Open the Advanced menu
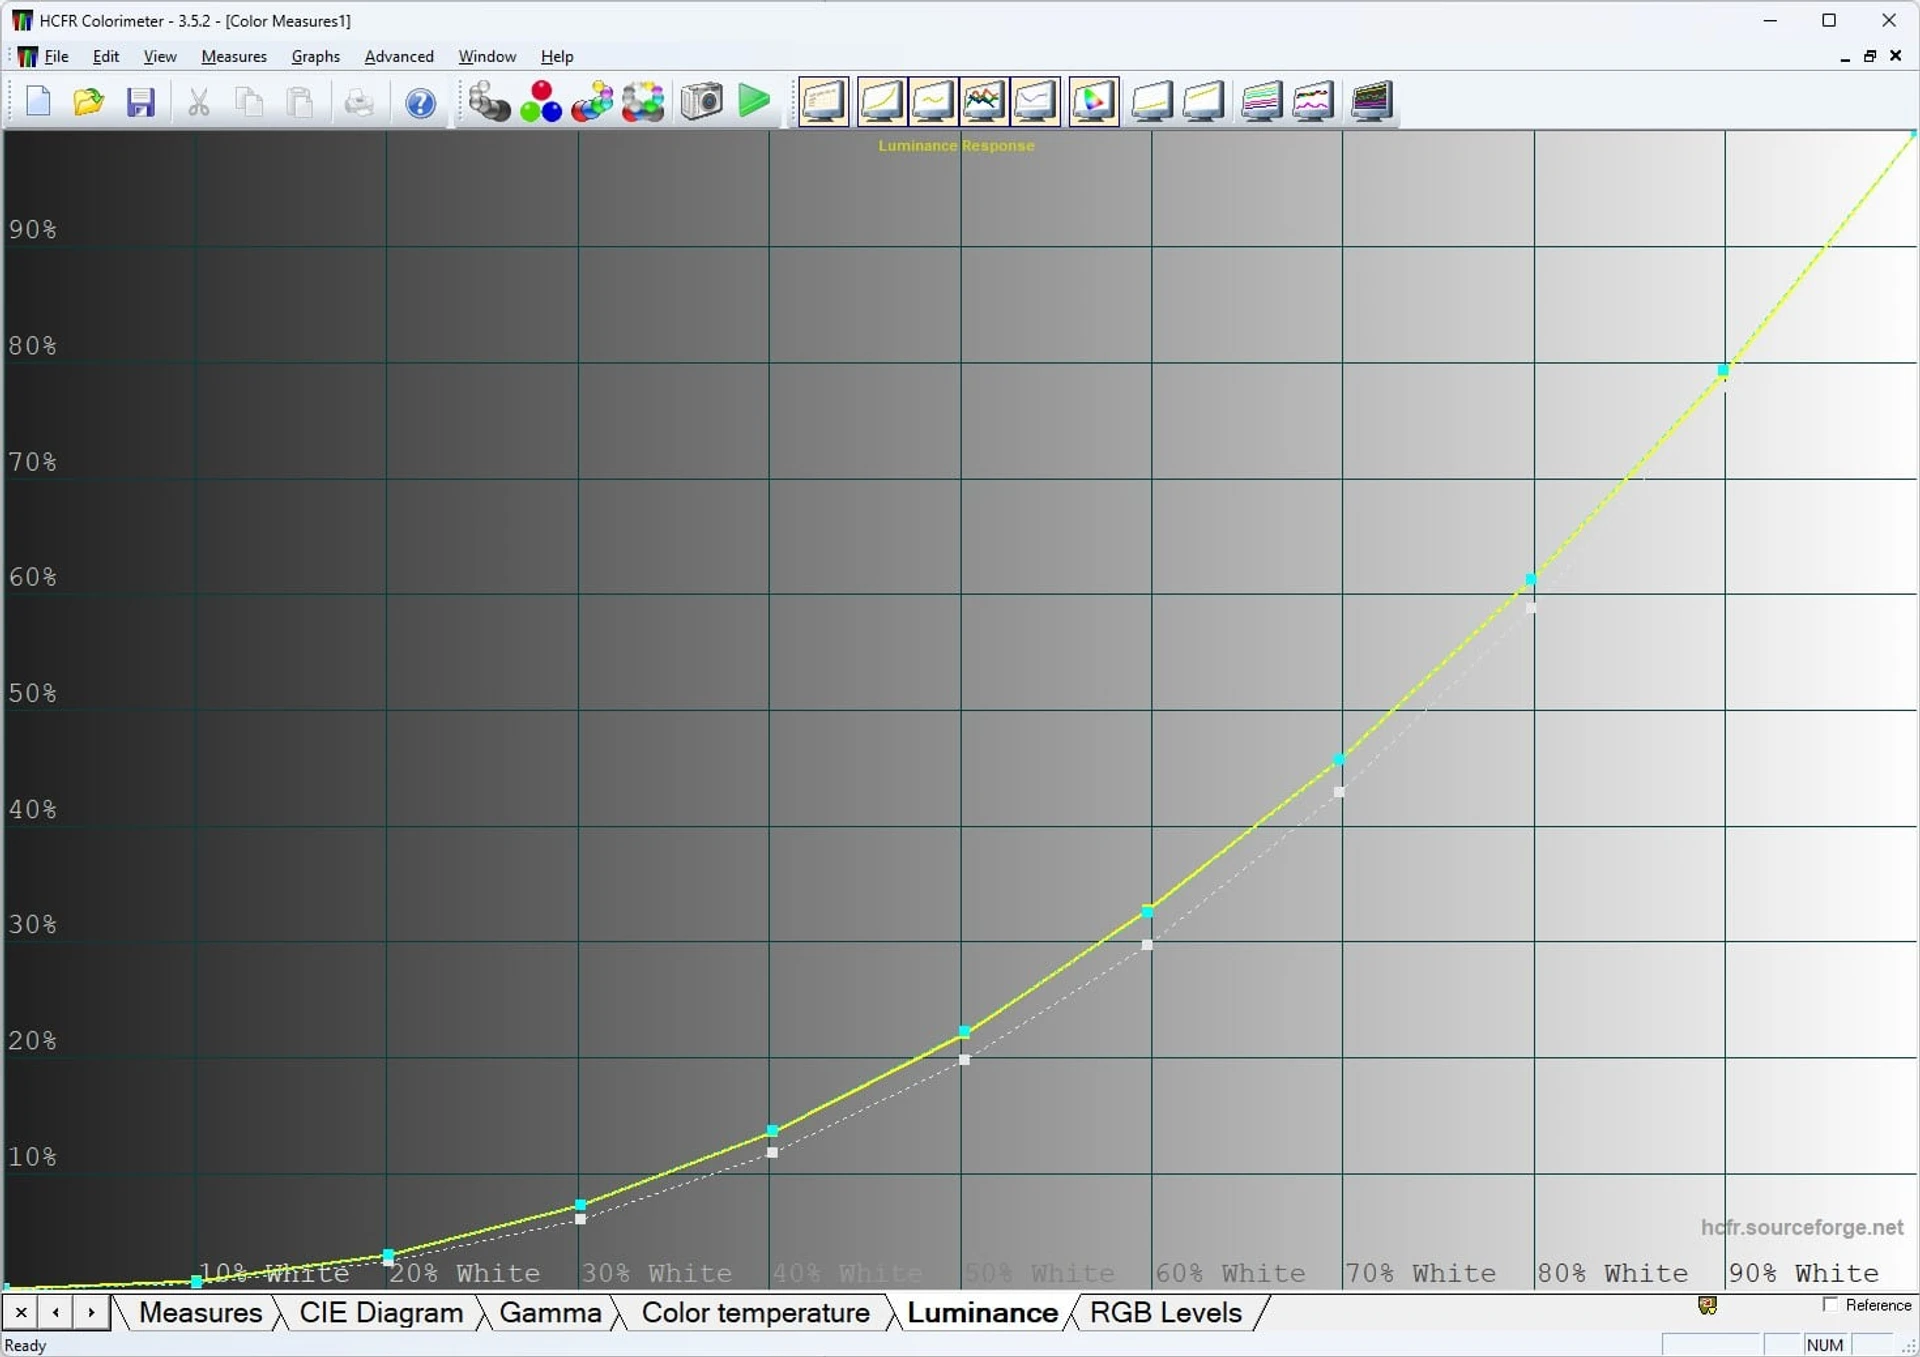 pos(399,56)
